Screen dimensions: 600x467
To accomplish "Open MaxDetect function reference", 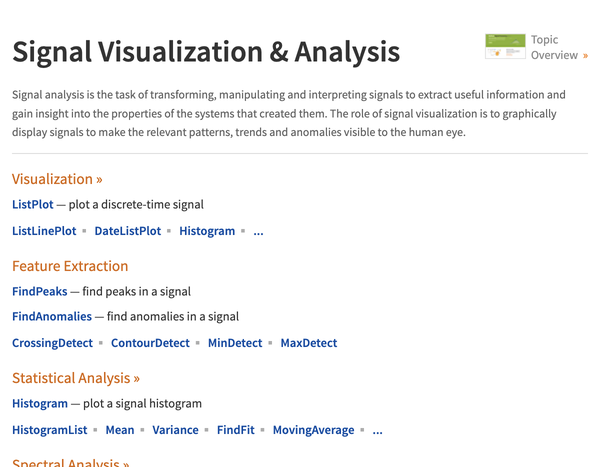I will click(x=309, y=343).
